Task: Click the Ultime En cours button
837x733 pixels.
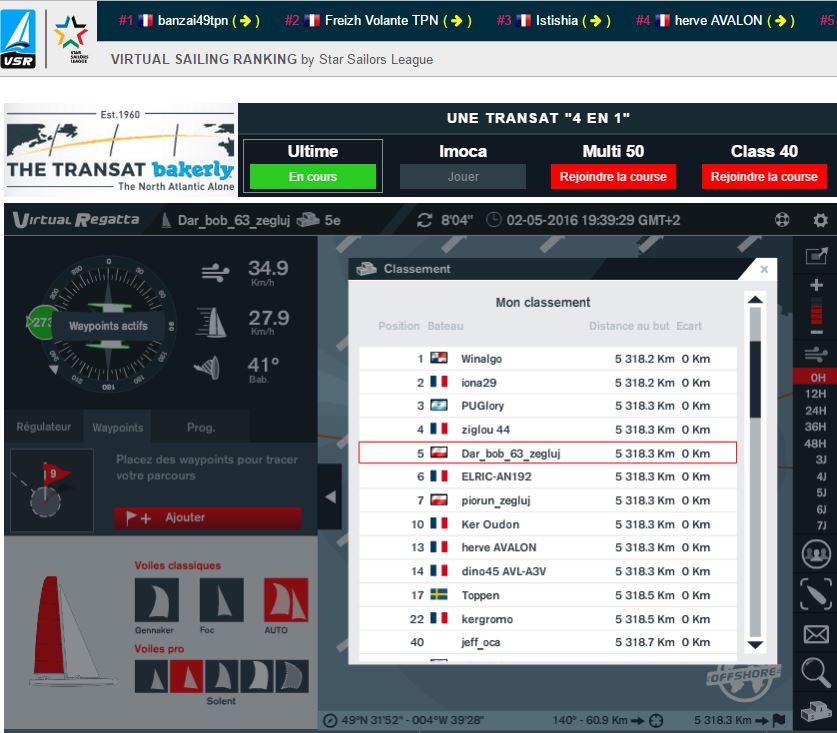Action: click(x=313, y=177)
